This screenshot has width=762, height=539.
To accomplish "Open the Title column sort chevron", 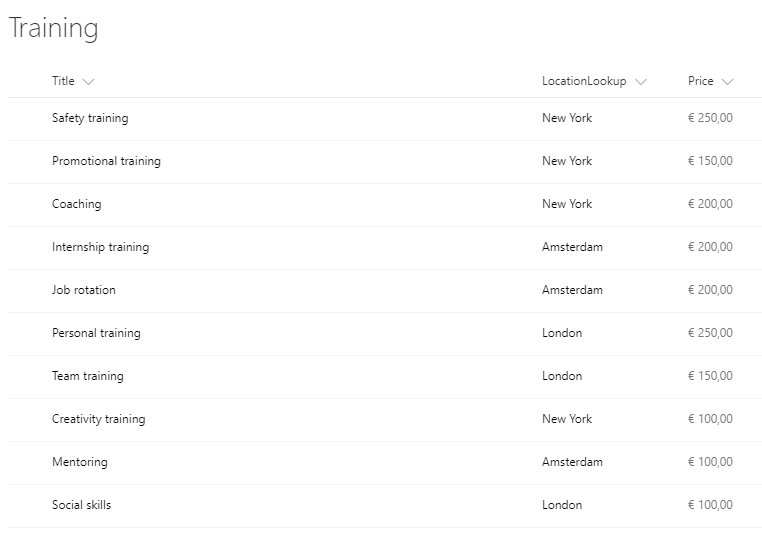I will [88, 82].
